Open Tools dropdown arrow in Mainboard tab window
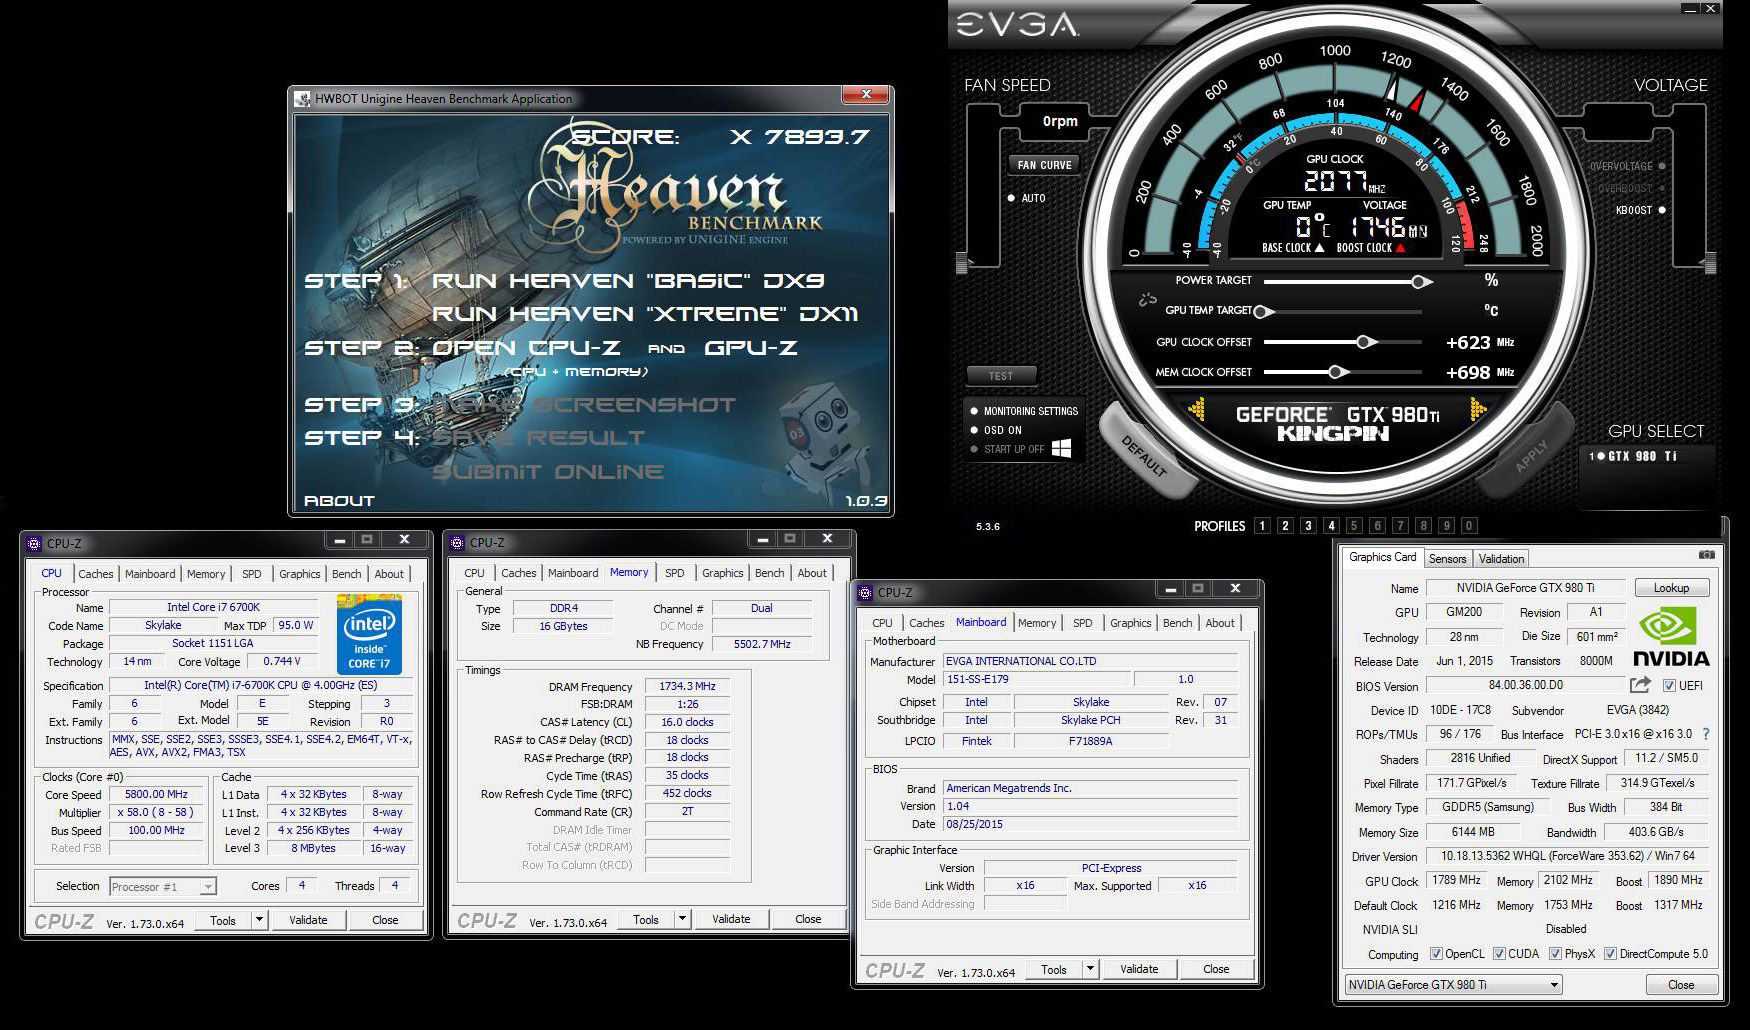The width and height of the screenshot is (1750, 1030). click(x=1090, y=969)
